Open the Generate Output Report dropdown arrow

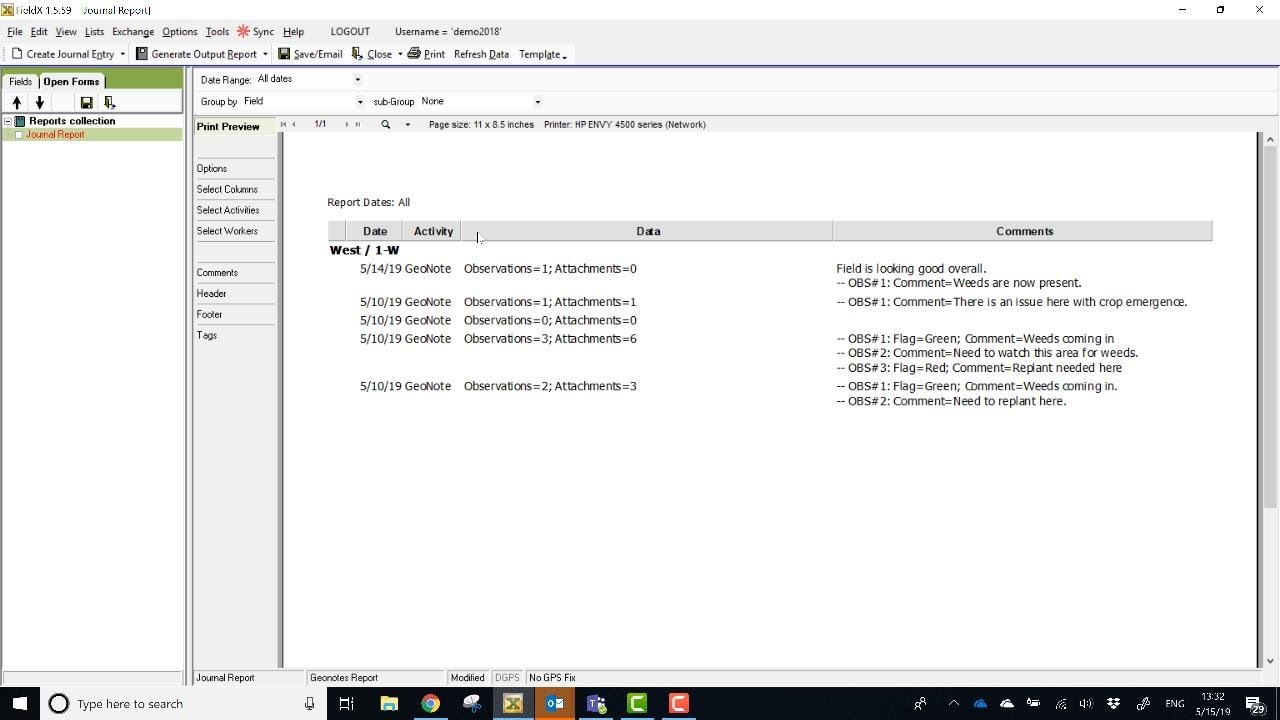click(x=265, y=54)
